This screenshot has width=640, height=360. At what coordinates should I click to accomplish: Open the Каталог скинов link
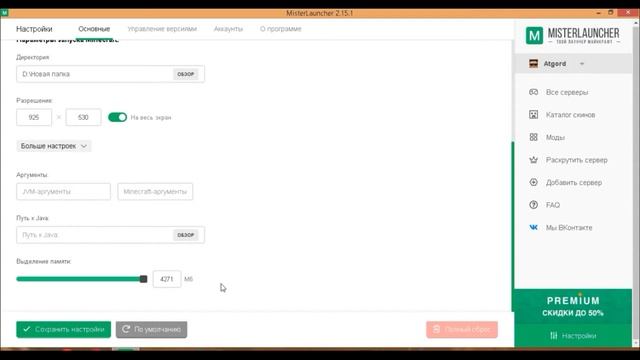pos(570,115)
